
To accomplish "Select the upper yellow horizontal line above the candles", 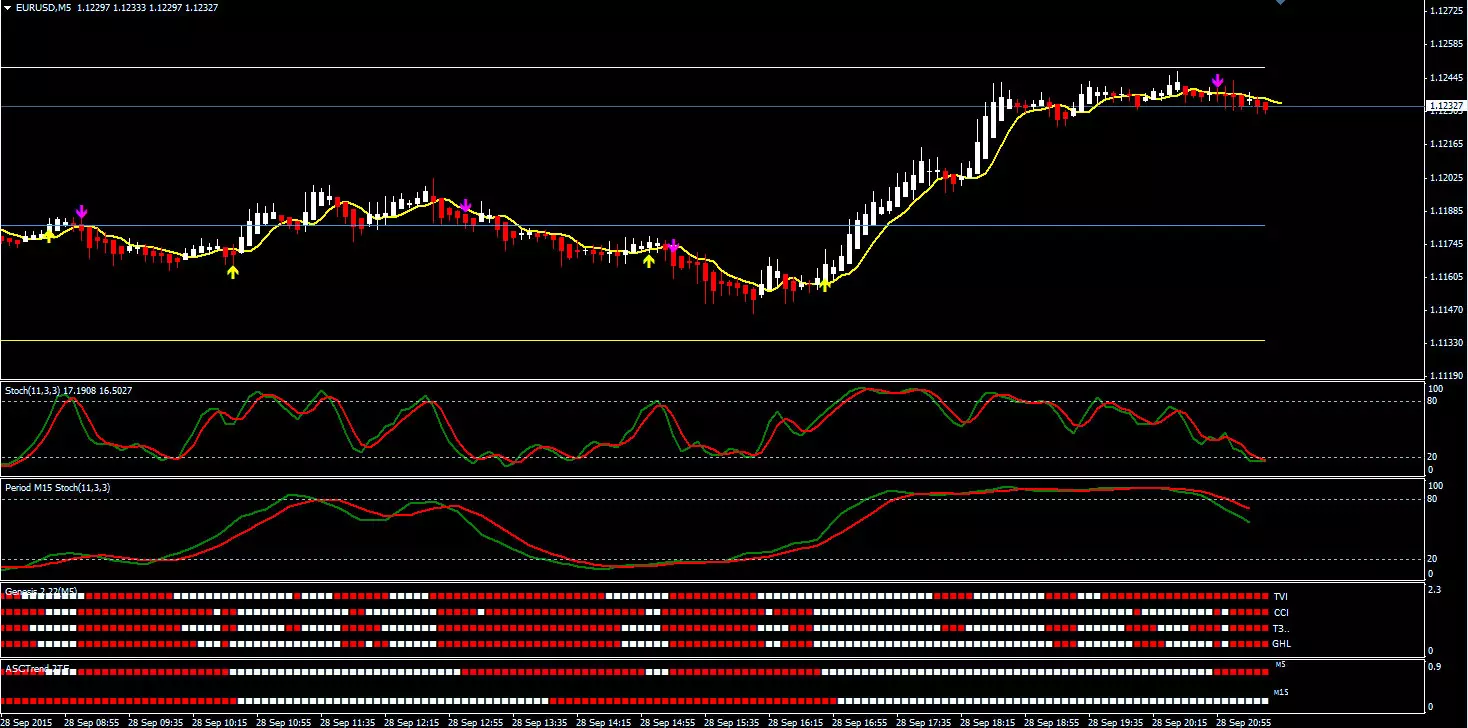I will pos(632,67).
